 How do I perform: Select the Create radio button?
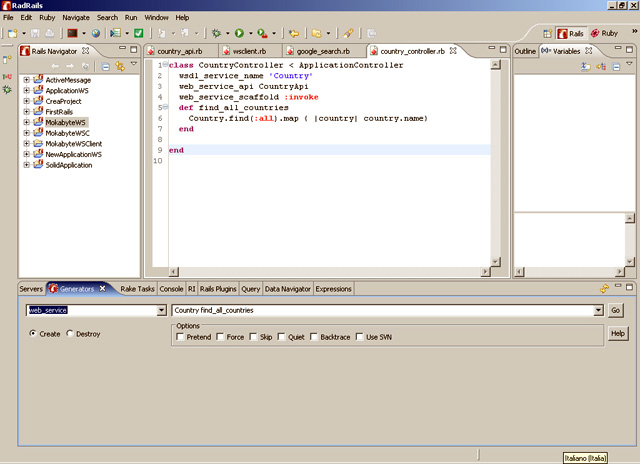(33, 333)
